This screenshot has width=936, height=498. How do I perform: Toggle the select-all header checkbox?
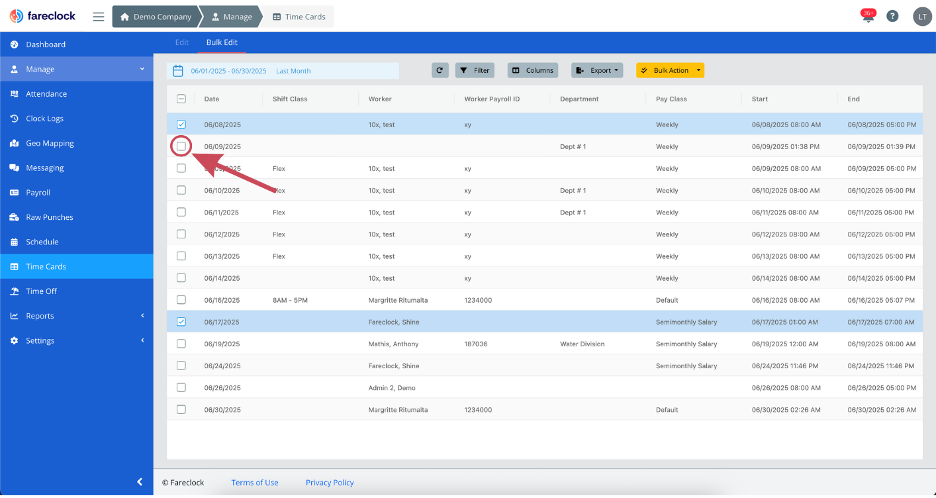(x=181, y=99)
